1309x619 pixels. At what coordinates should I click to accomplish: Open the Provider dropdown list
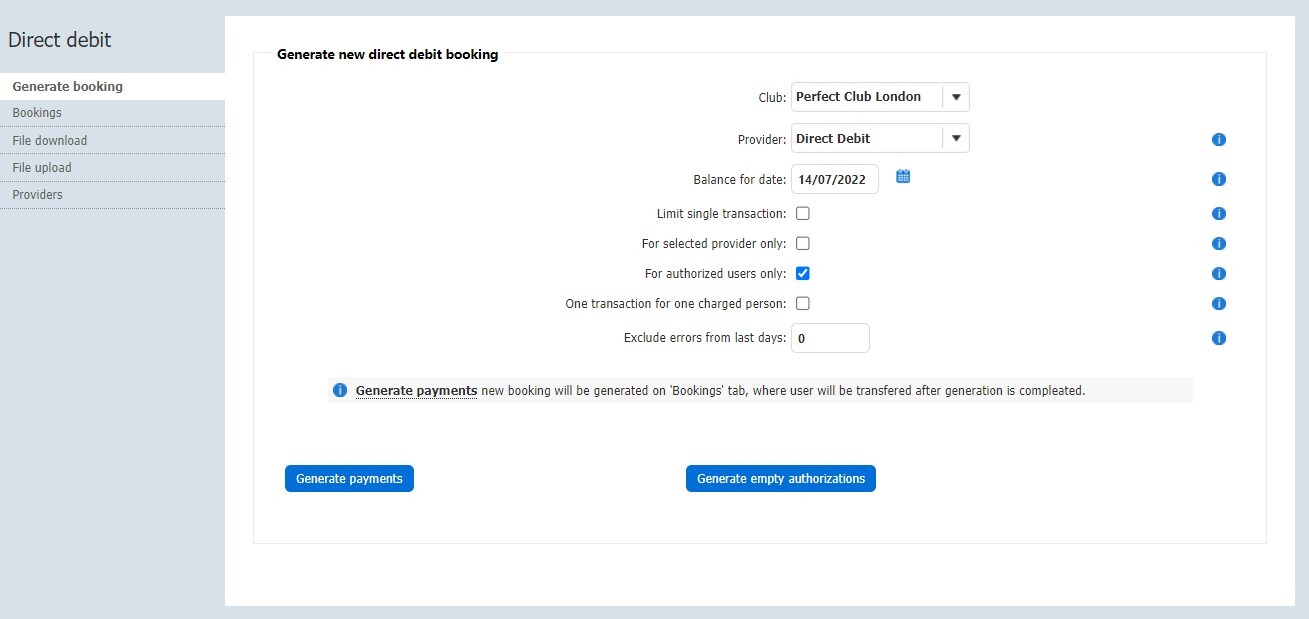956,138
